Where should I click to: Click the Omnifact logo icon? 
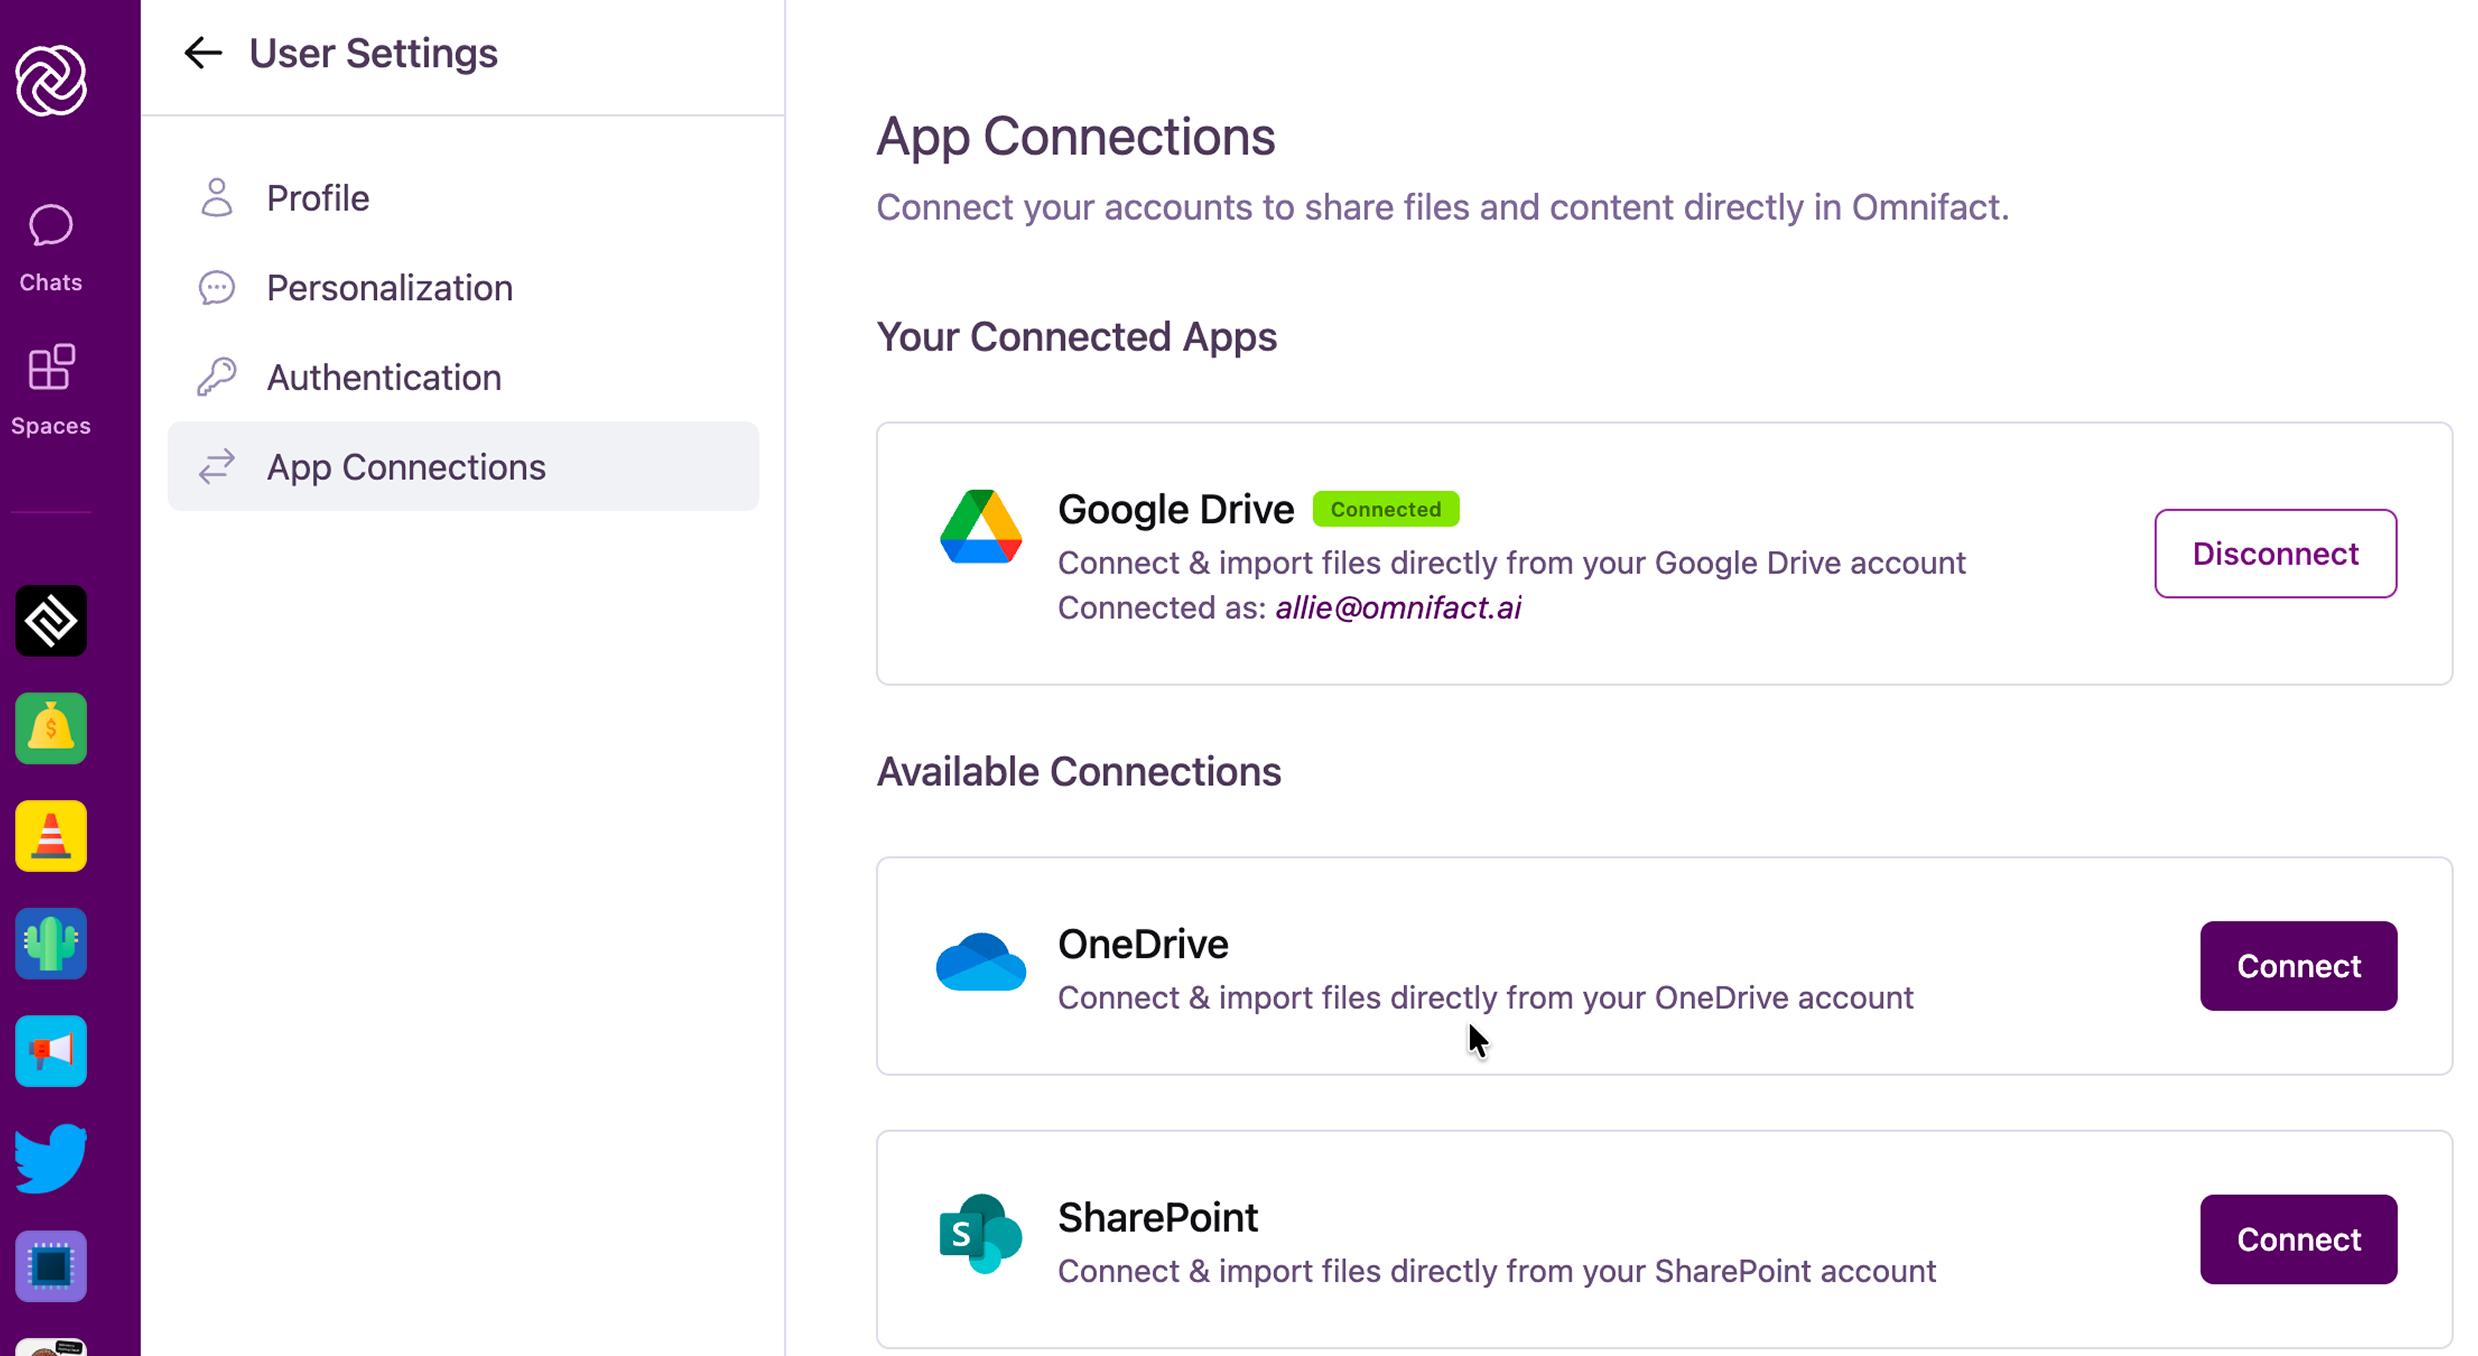(x=51, y=80)
